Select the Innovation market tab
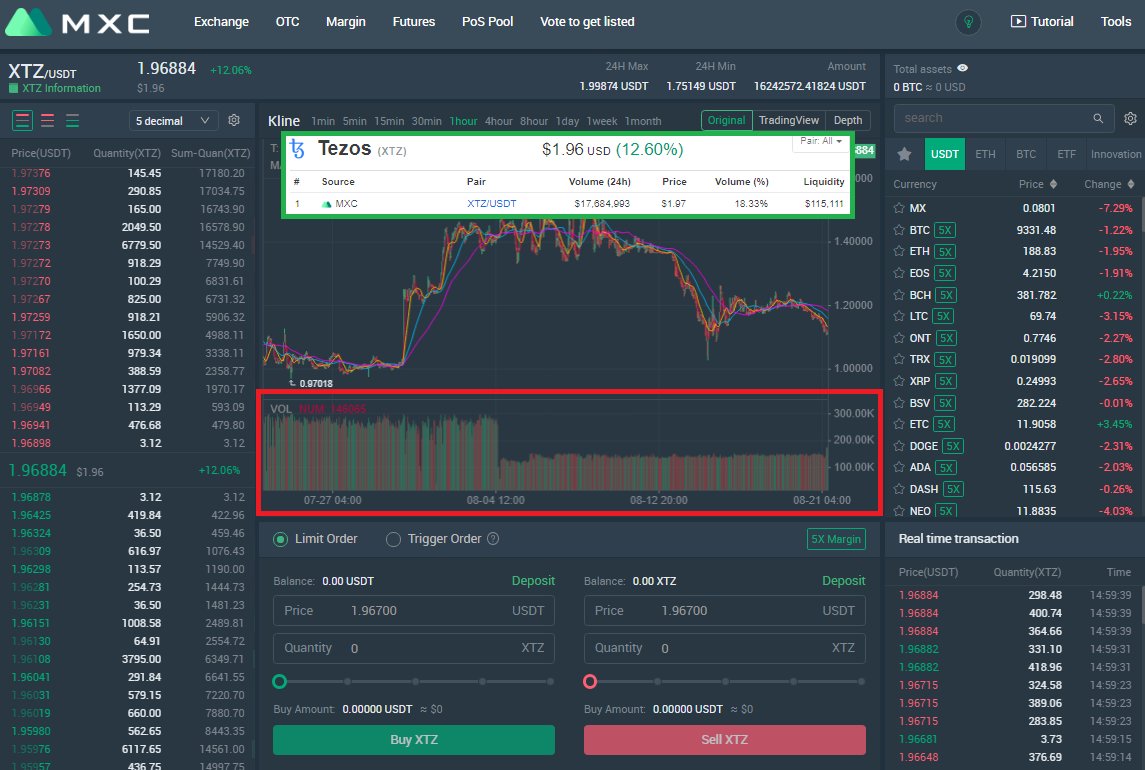1145x770 pixels. 1115,154
